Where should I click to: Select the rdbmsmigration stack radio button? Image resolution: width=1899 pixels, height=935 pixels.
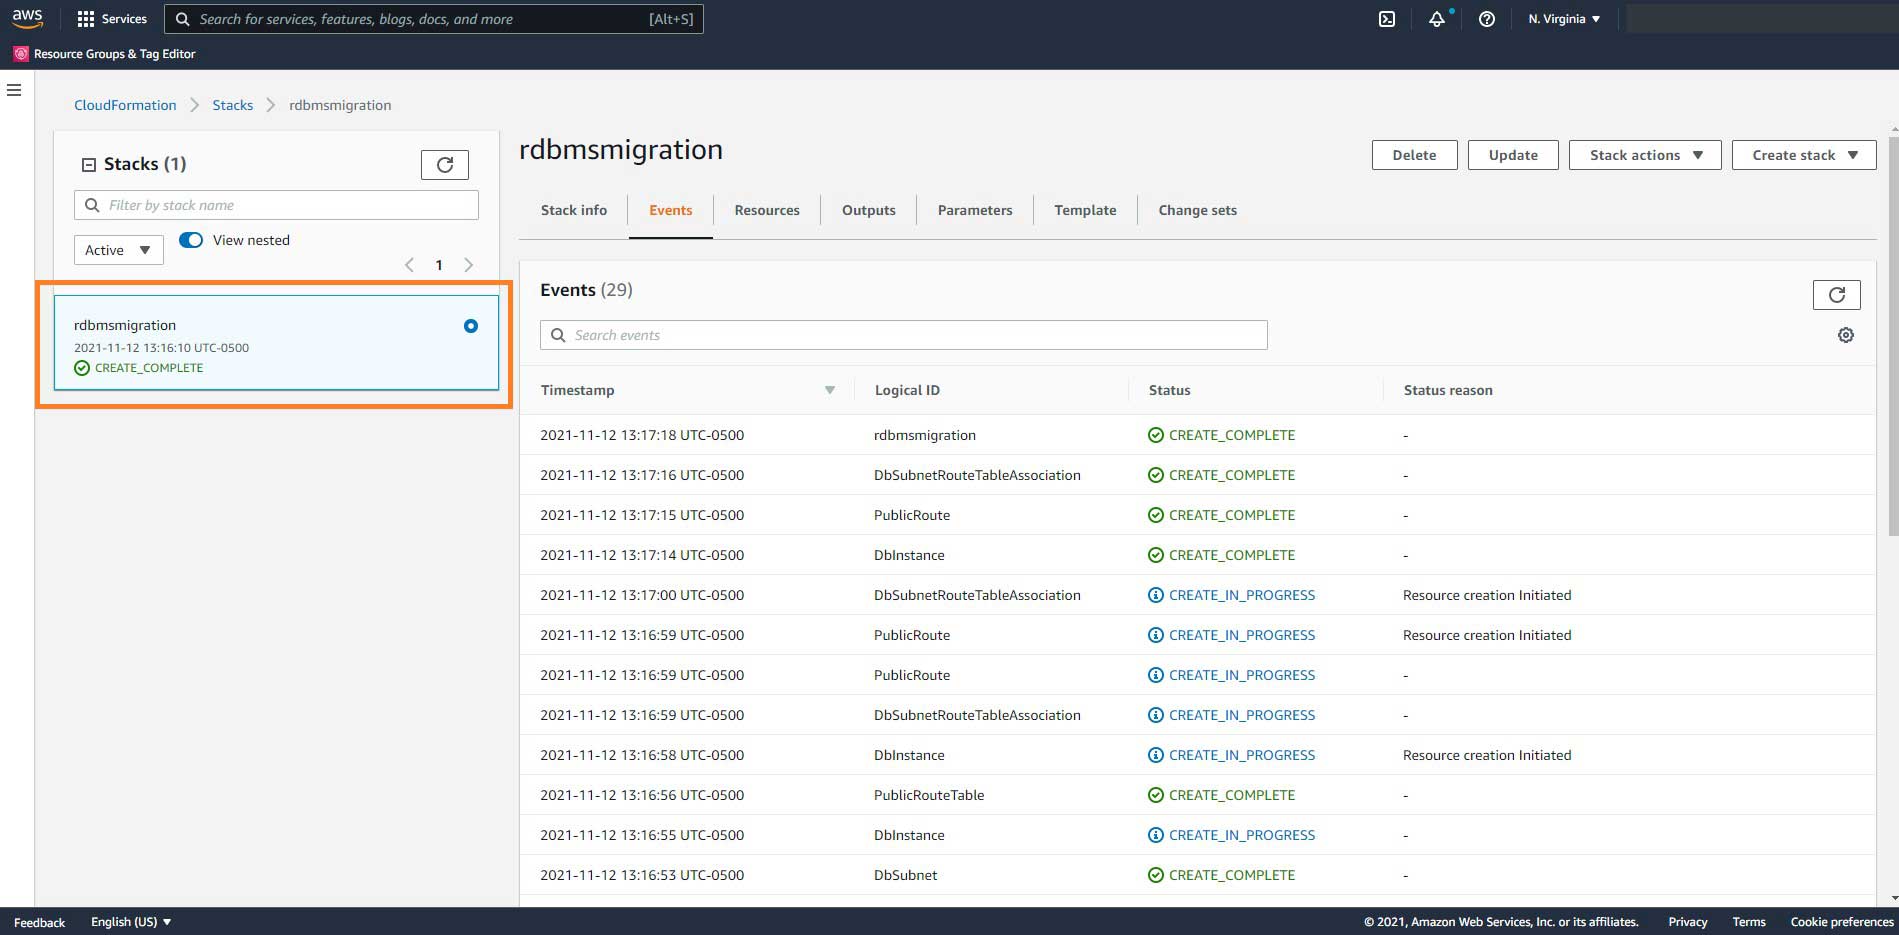click(471, 326)
